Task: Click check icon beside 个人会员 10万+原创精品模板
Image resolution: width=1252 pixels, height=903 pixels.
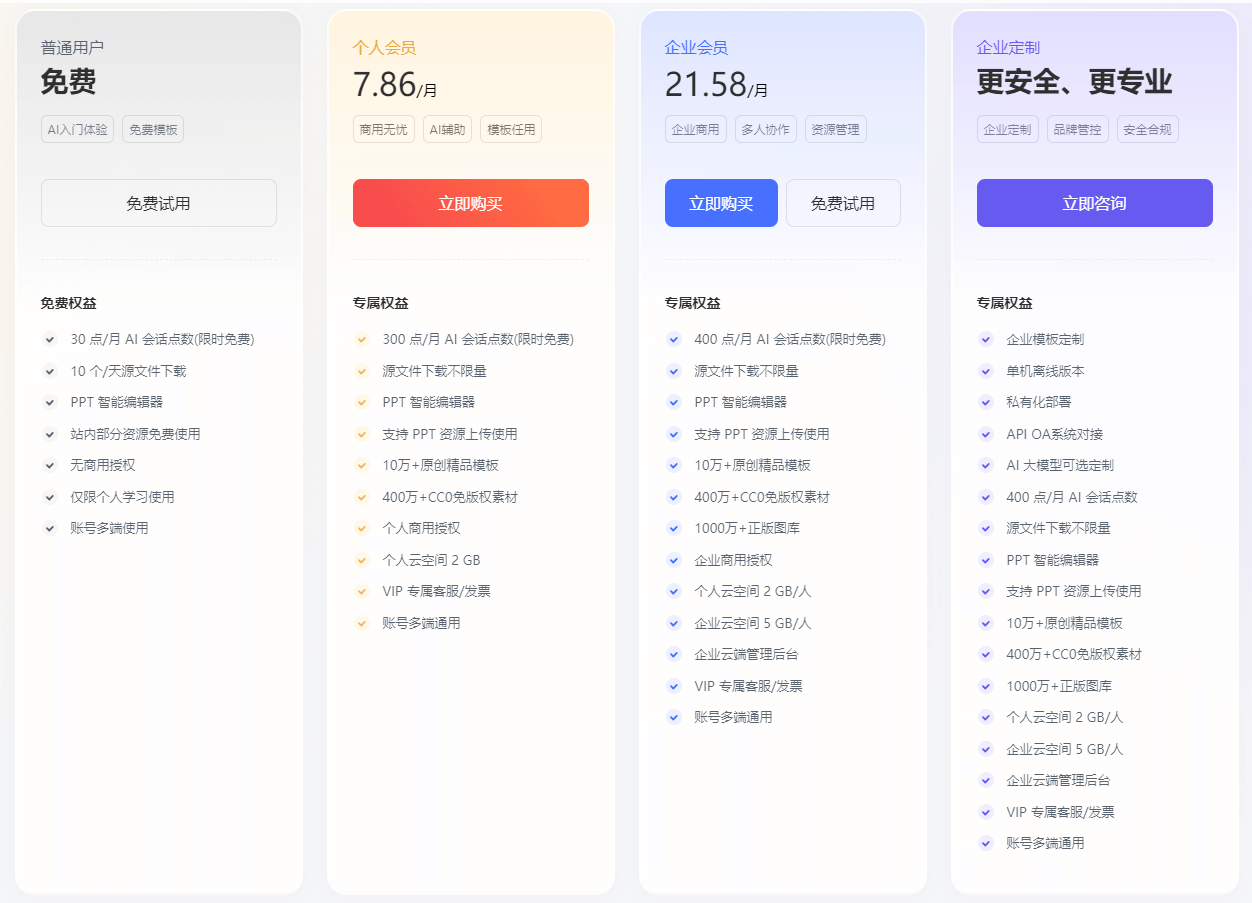Action: pos(362,465)
